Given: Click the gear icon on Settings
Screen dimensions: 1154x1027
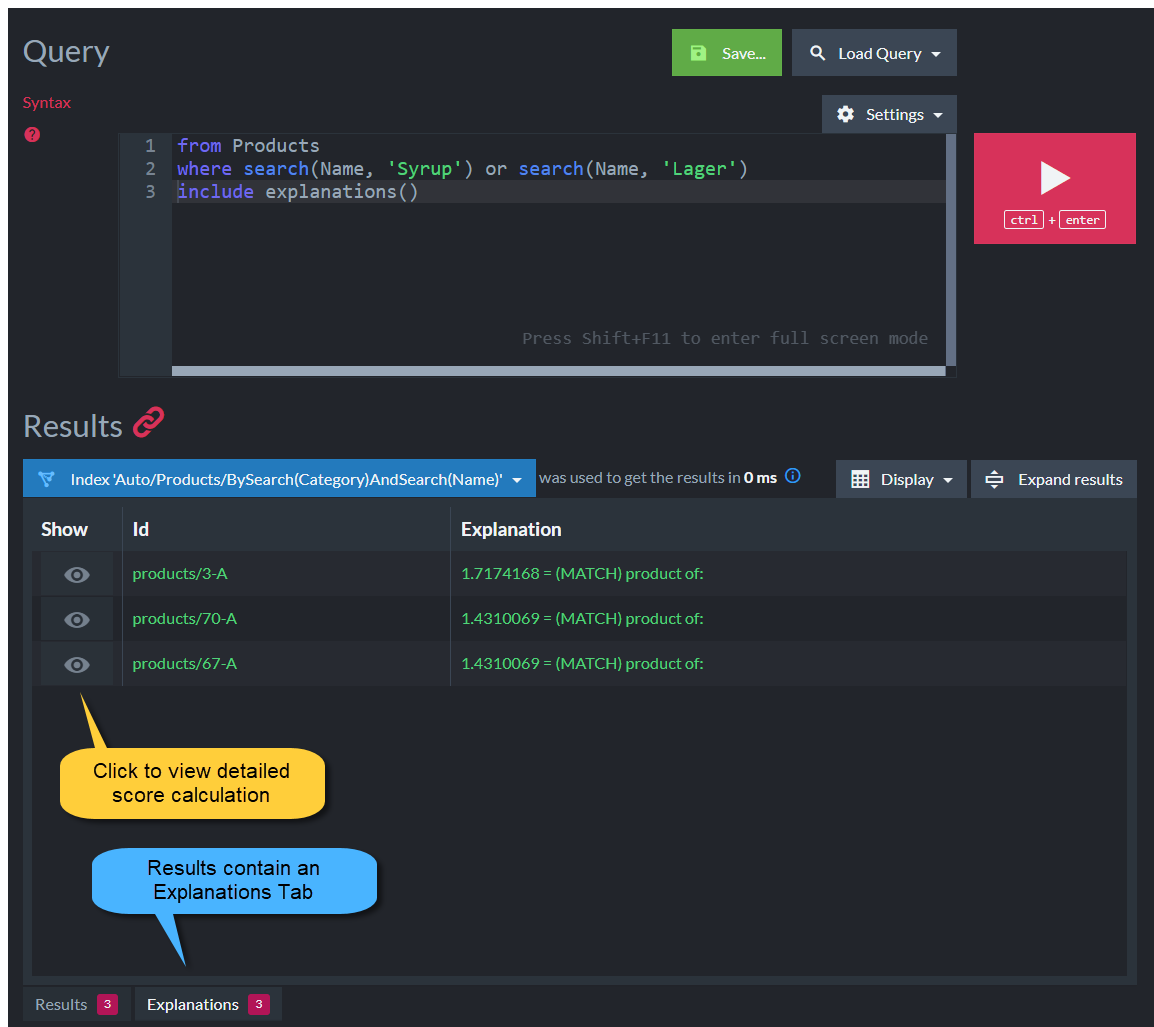Looking at the screenshot, I should click(x=845, y=114).
